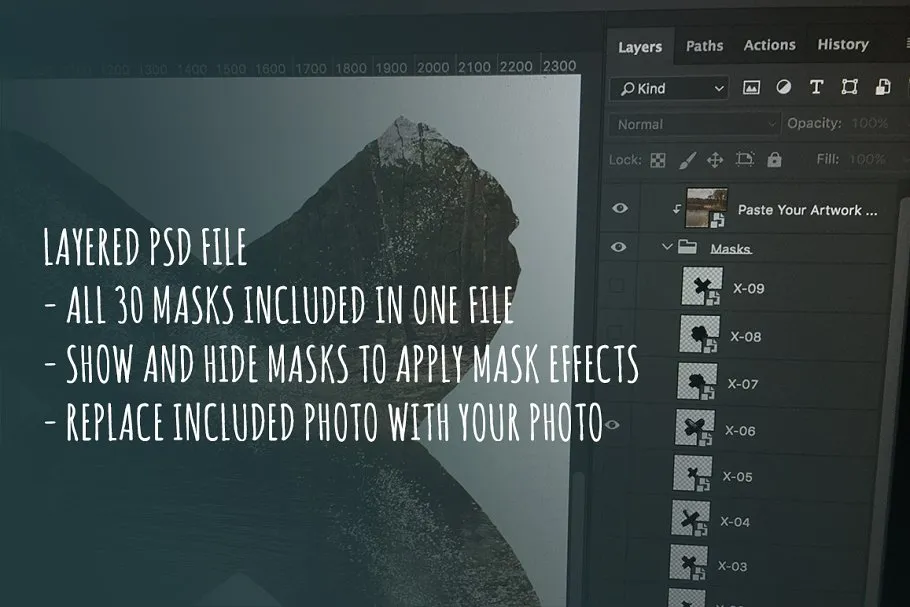The height and width of the screenshot is (607, 910).
Task: Click the lock transparent pixels icon
Action: (658, 160)
